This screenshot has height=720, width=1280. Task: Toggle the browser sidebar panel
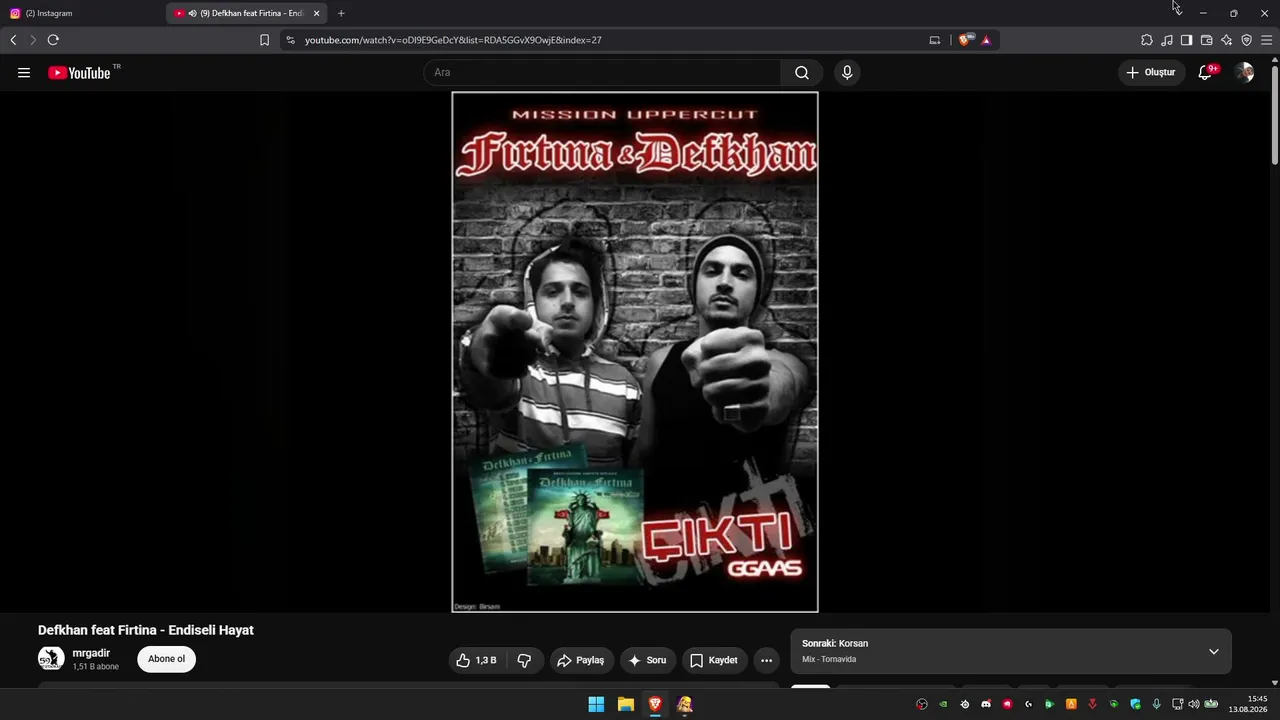(1186, 40)
